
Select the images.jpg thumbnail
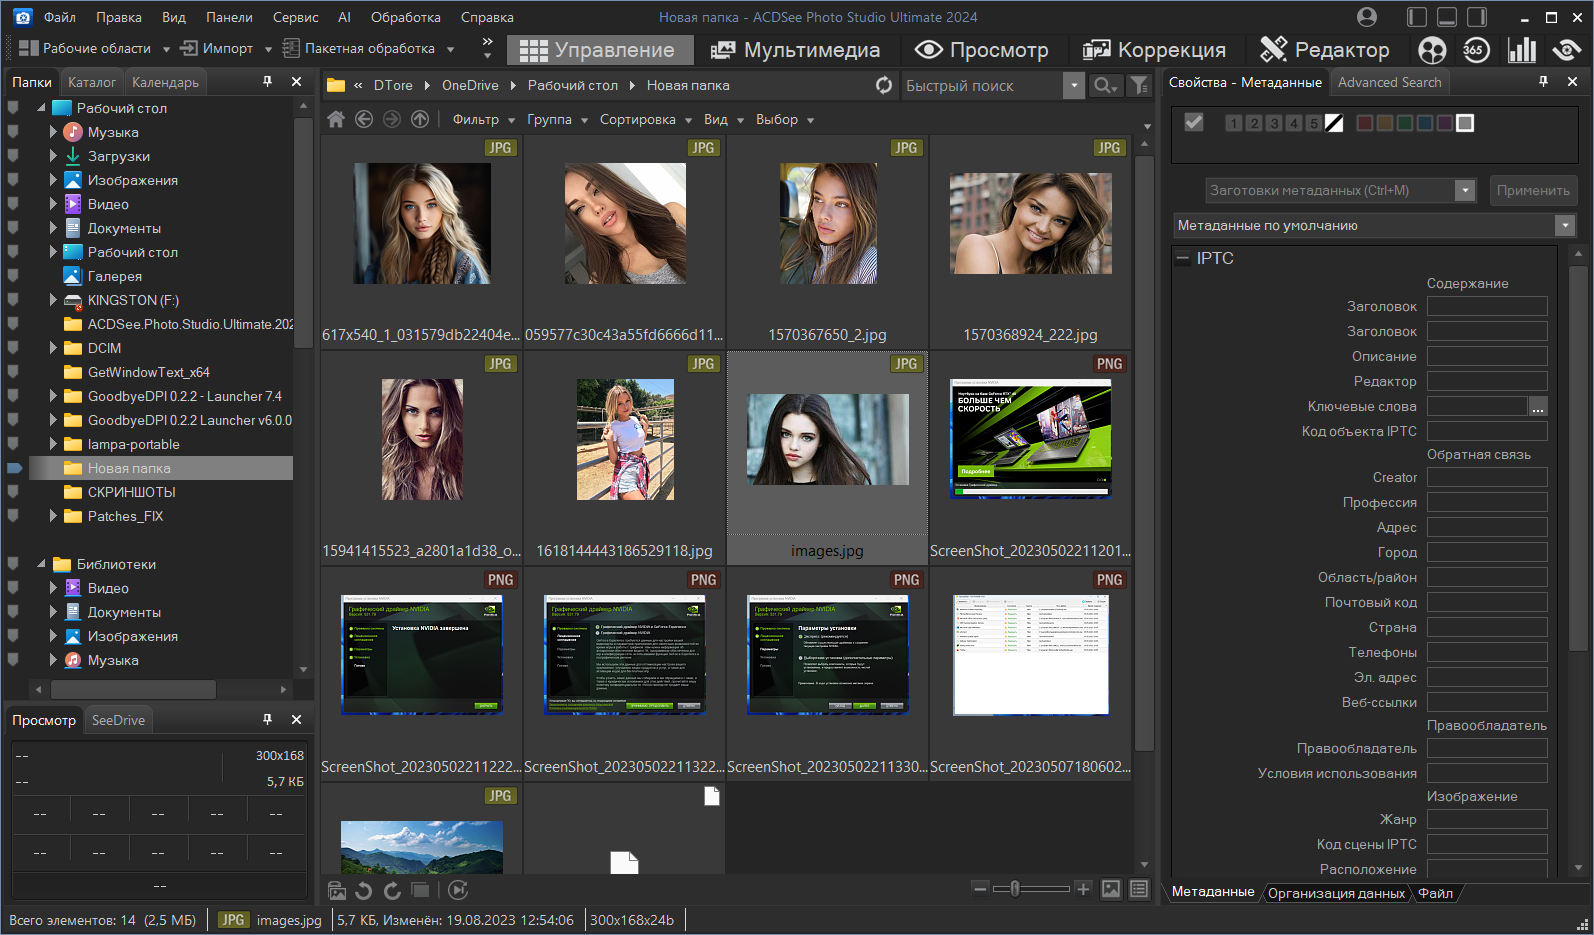click(x=827, y=440)
